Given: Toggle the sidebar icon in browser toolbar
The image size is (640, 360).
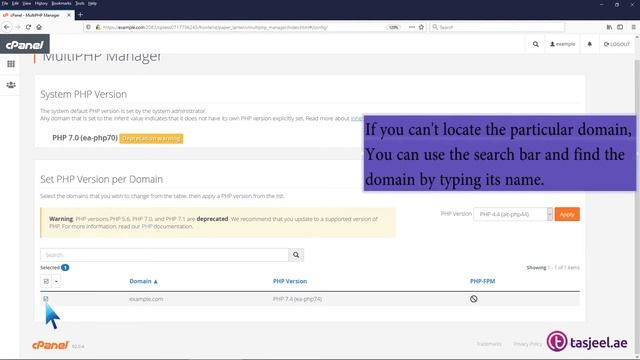Looking at the screenshot, I should point(620,27).
